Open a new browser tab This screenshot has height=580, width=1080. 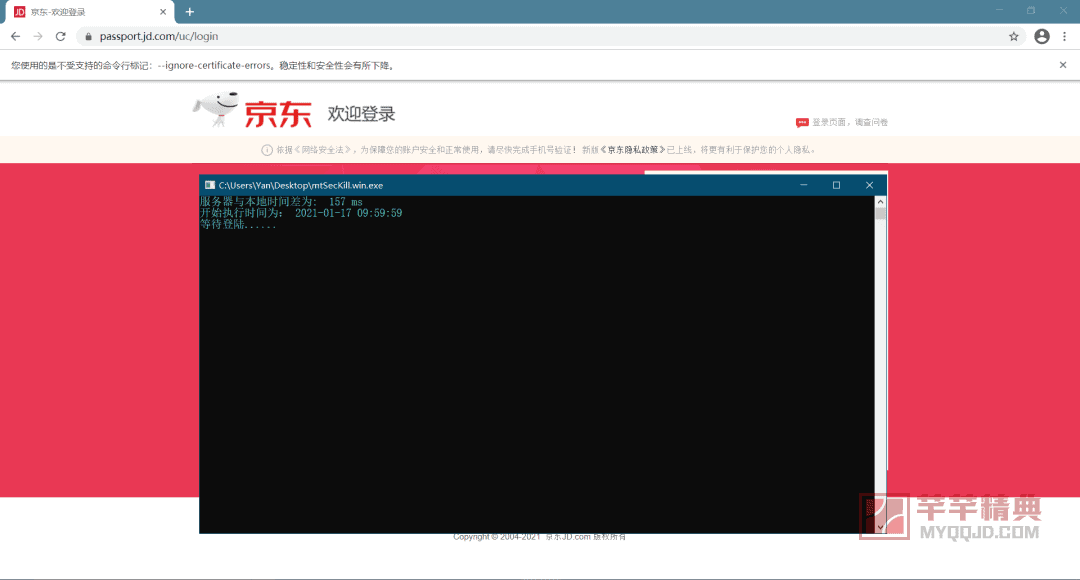189,12
